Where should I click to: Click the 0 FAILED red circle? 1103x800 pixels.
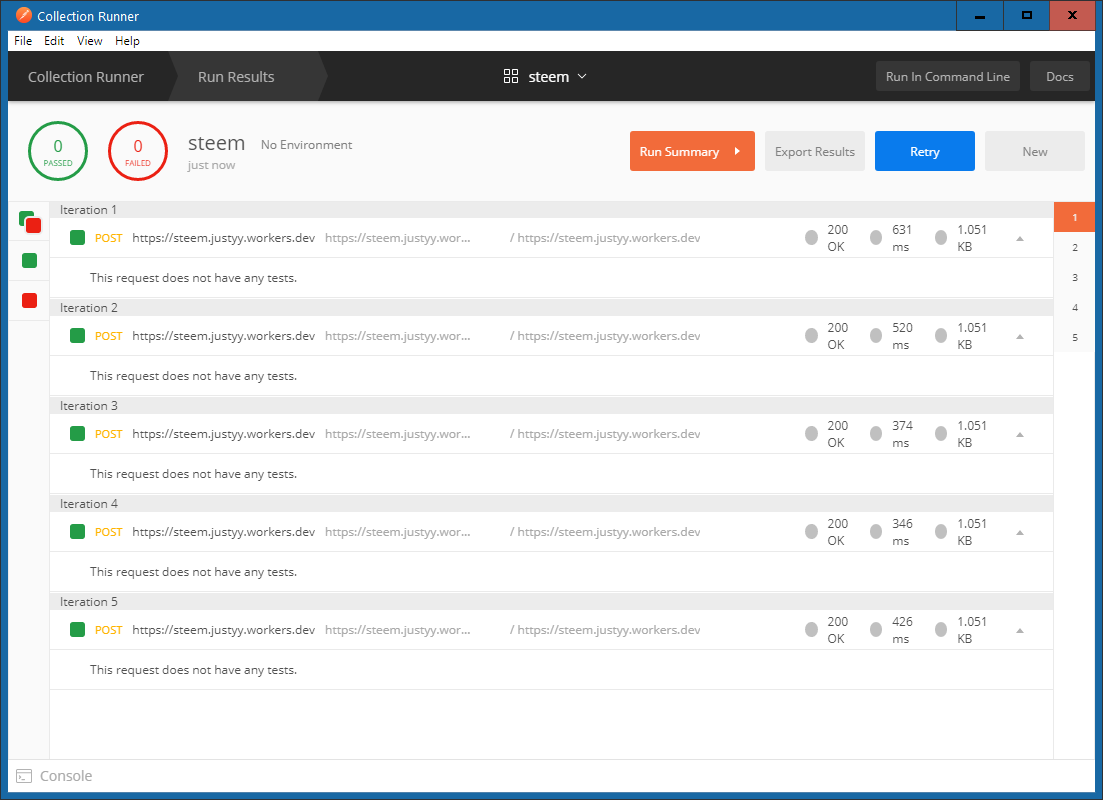pyautogui.click(x=138, y=151)
